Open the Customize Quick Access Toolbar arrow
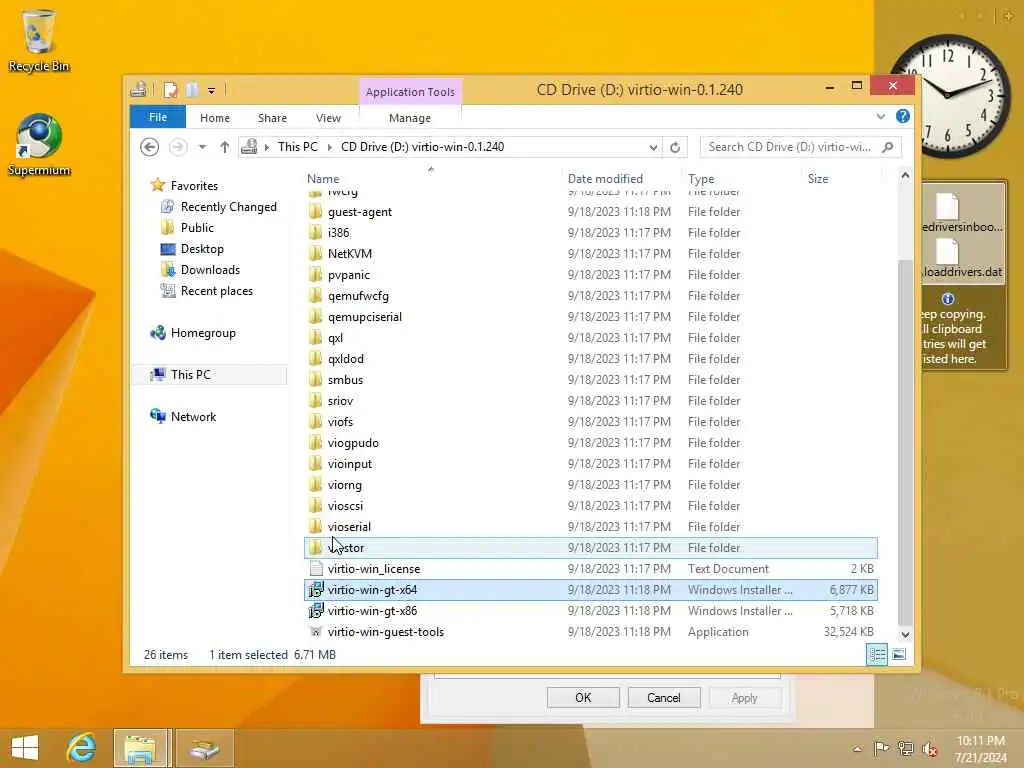 click(x=212, y=90)
